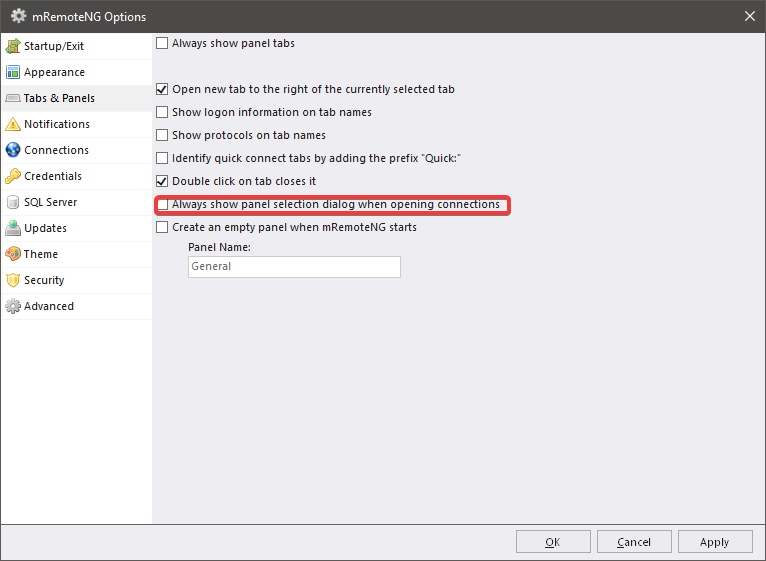Viewport: 766px width, 561px height.
Task: Click the Panel Name text field
Action: tap(294, 267)
